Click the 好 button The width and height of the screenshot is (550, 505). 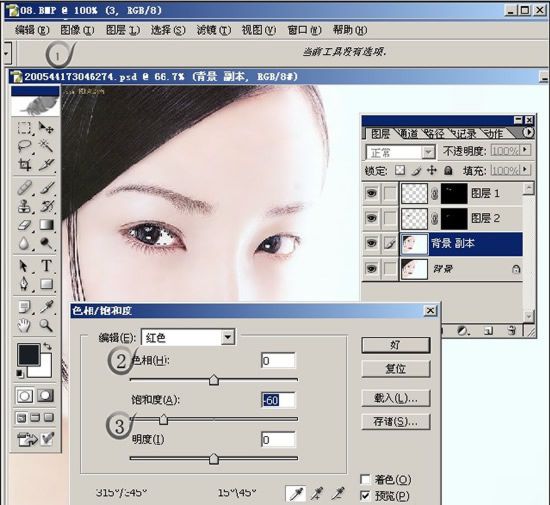click(x=396, y=345)
